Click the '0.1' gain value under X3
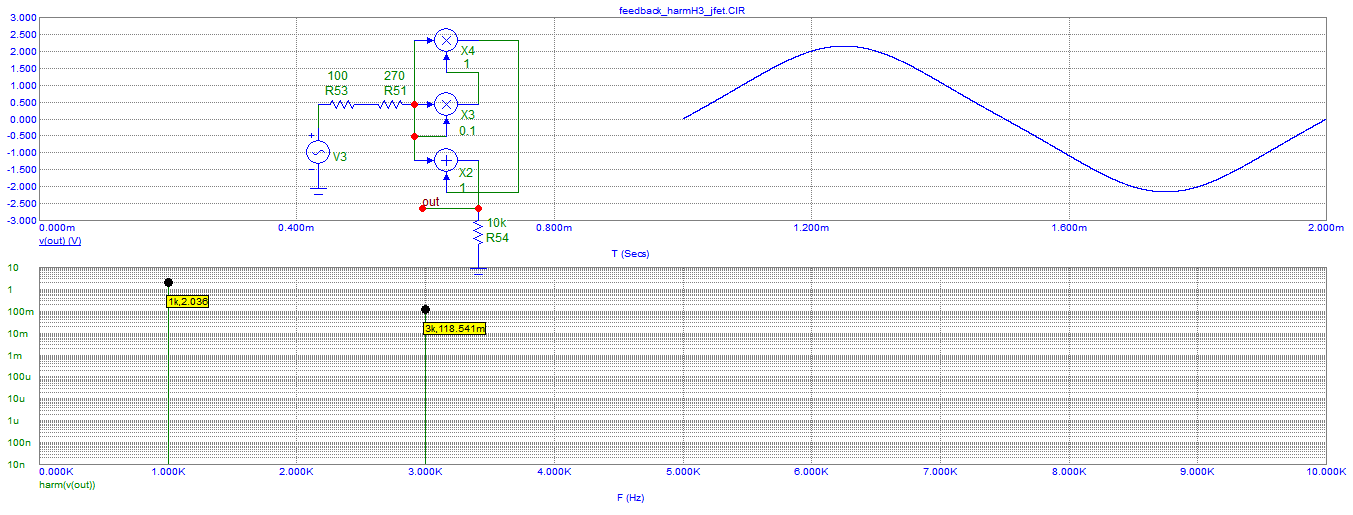 click(468, 131)
